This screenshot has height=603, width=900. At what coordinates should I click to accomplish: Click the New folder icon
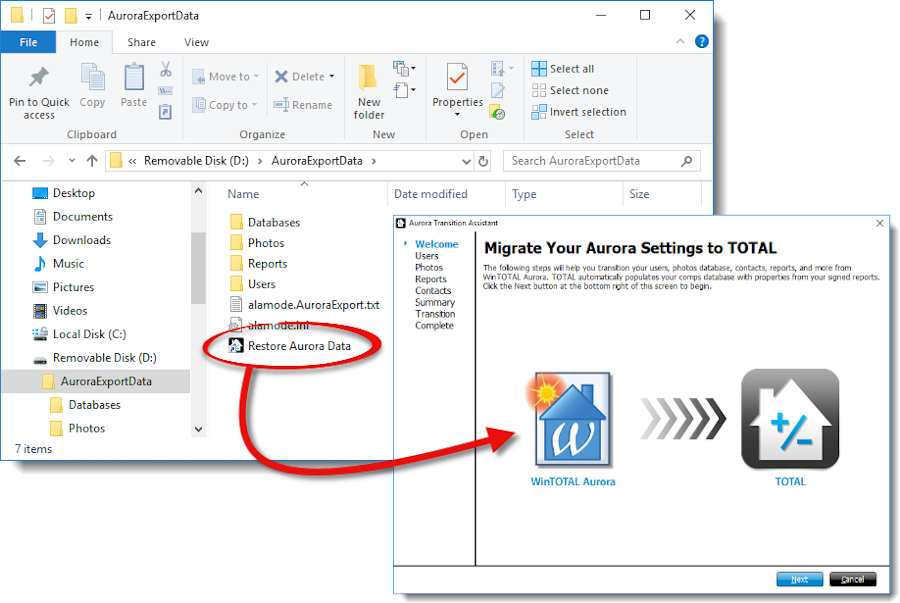(x=368, y=77)
